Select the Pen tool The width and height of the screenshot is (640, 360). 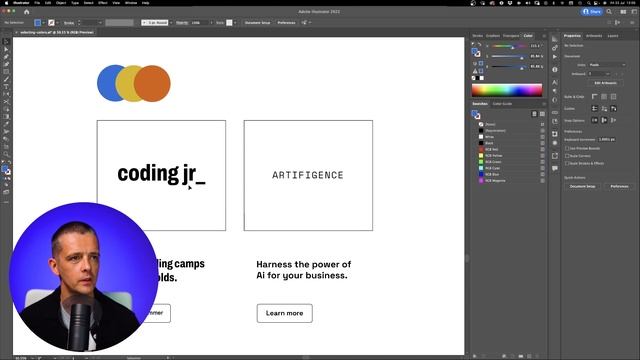(6, 57)
